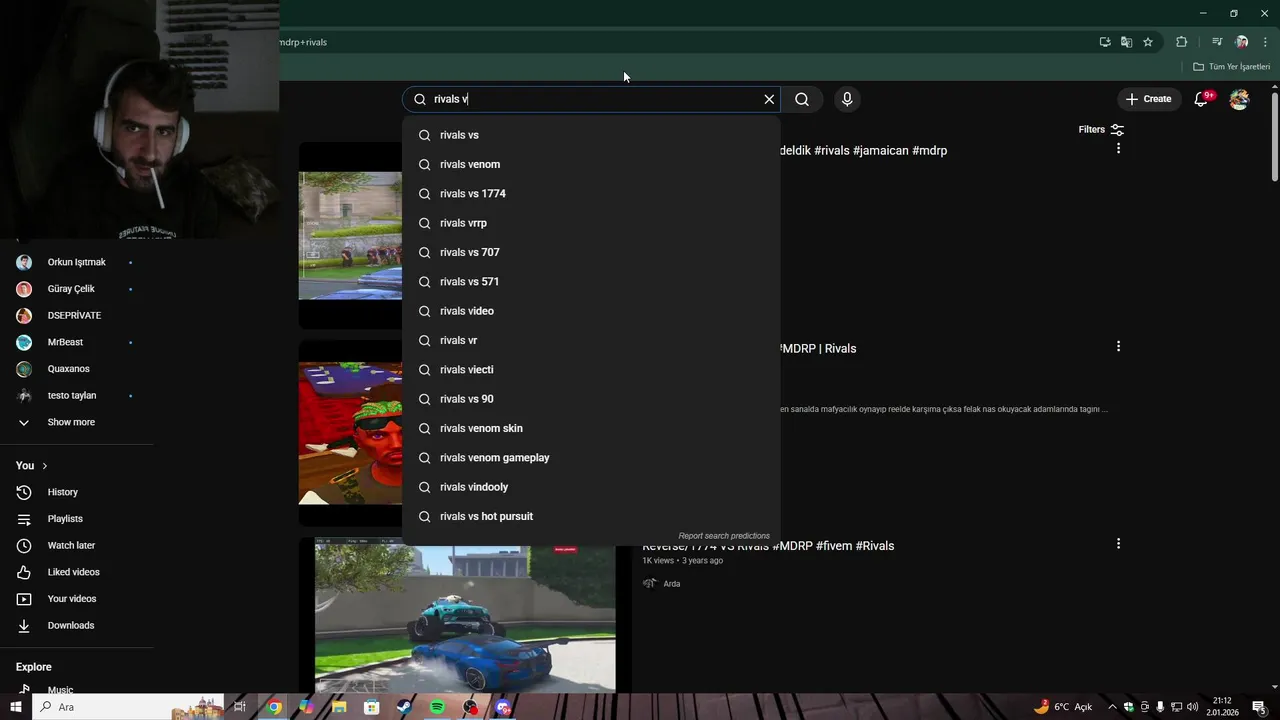Image resolution: width=1280 pixels, height=720 pixels.
Task: Select suggestion 'rivals vs 707'
Action: (591, 252)
